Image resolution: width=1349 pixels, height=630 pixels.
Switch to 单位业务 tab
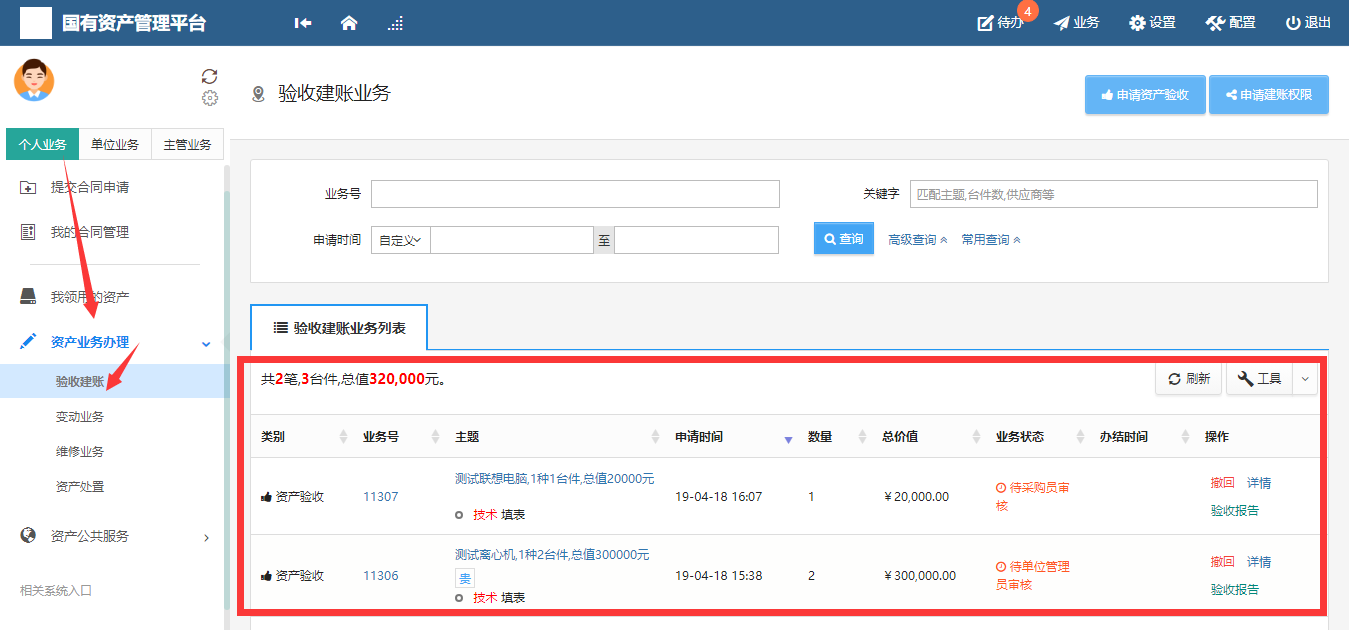pos(115,145)
